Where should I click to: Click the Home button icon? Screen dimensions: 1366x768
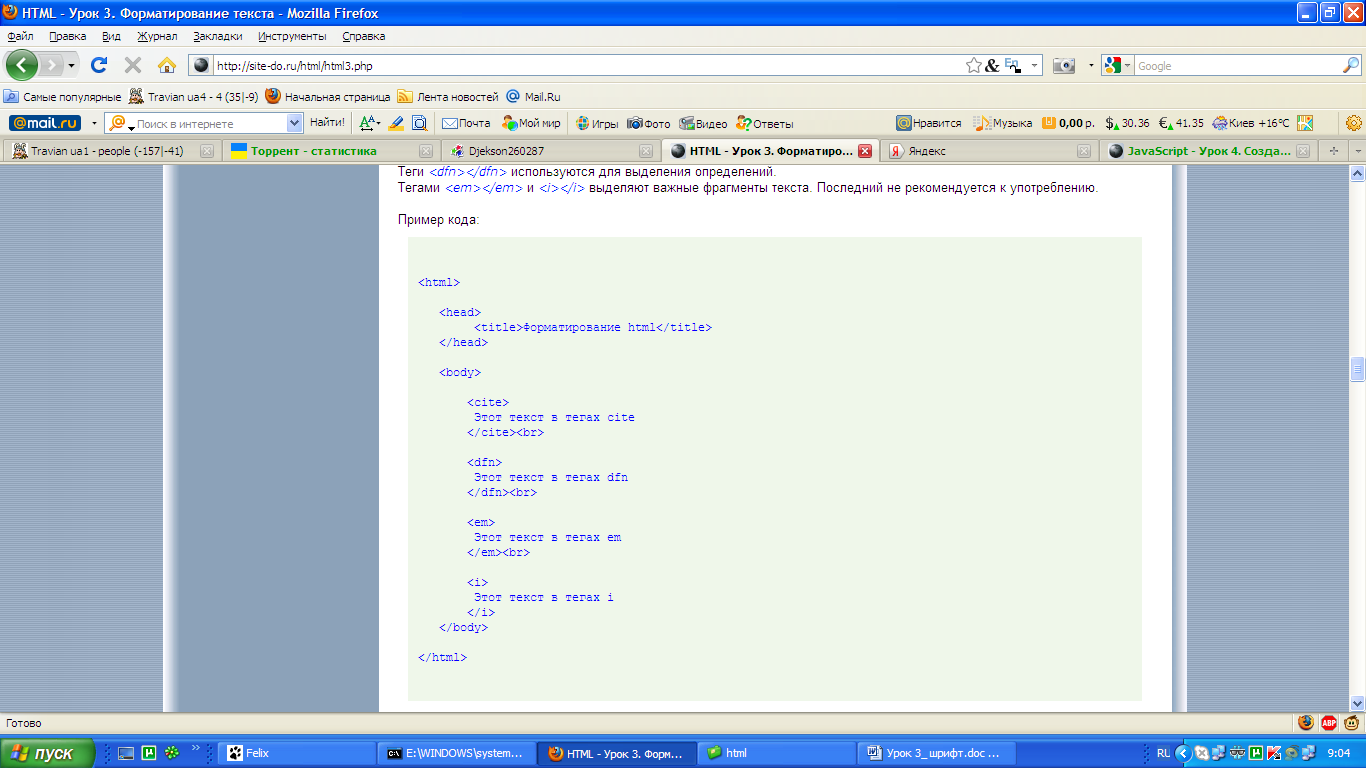(x=167, y=65)
